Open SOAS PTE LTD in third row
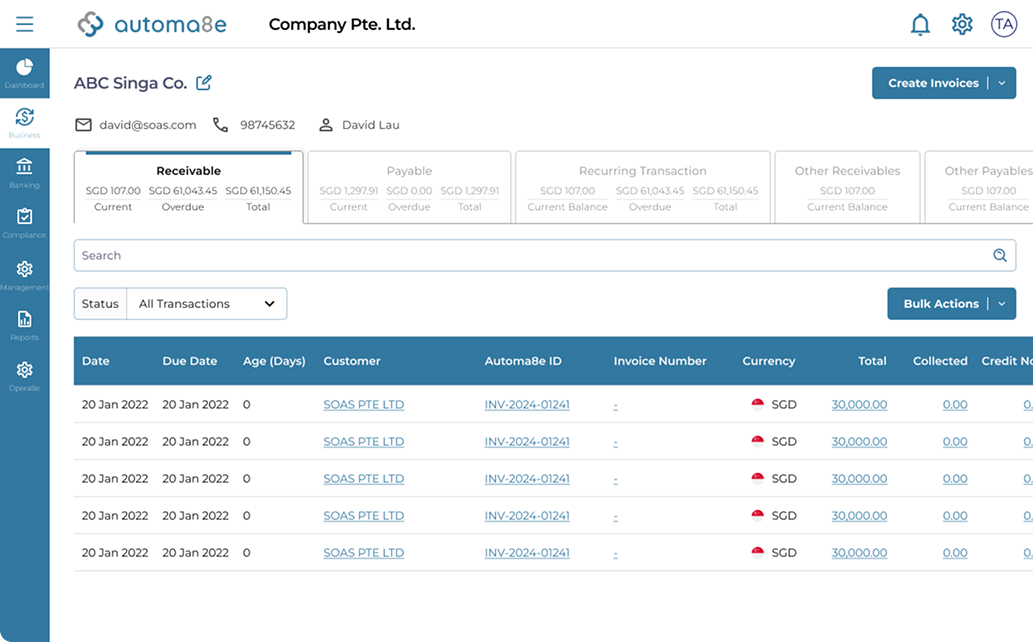This screenshot has width=1033, height=642. pos(364,479)
